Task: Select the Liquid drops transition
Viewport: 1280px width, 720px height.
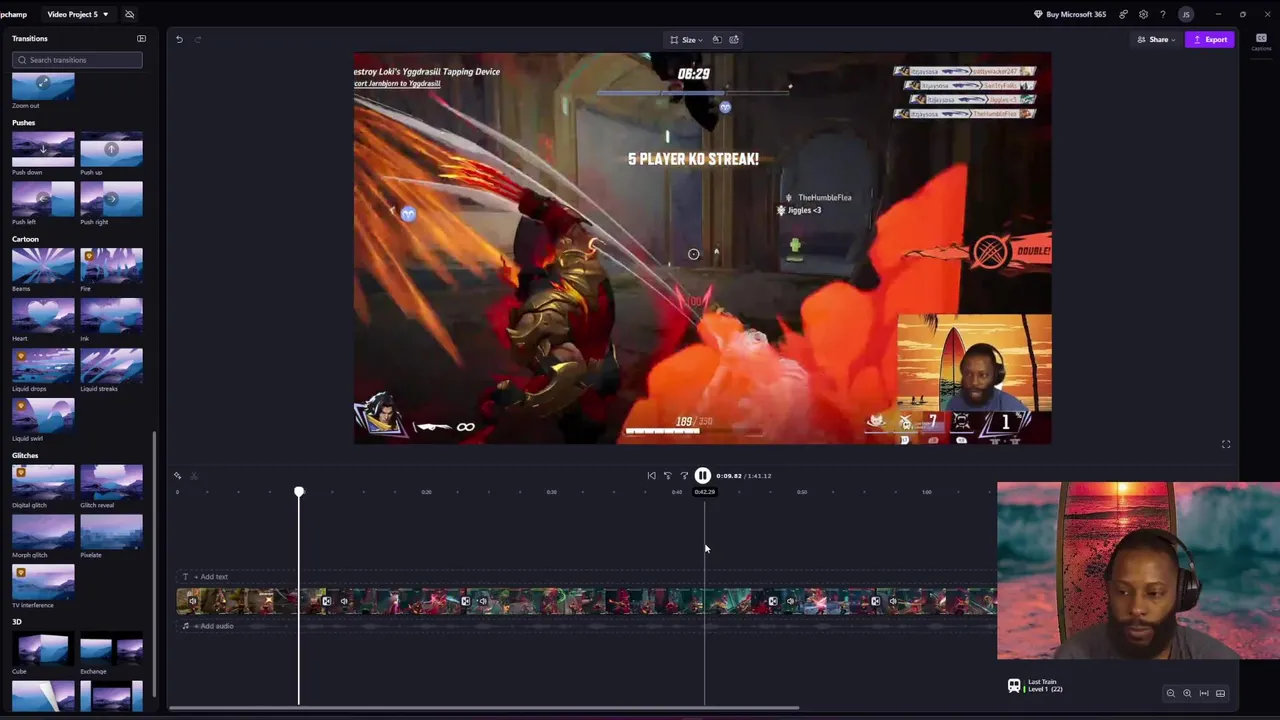Action: click(43, 365)
